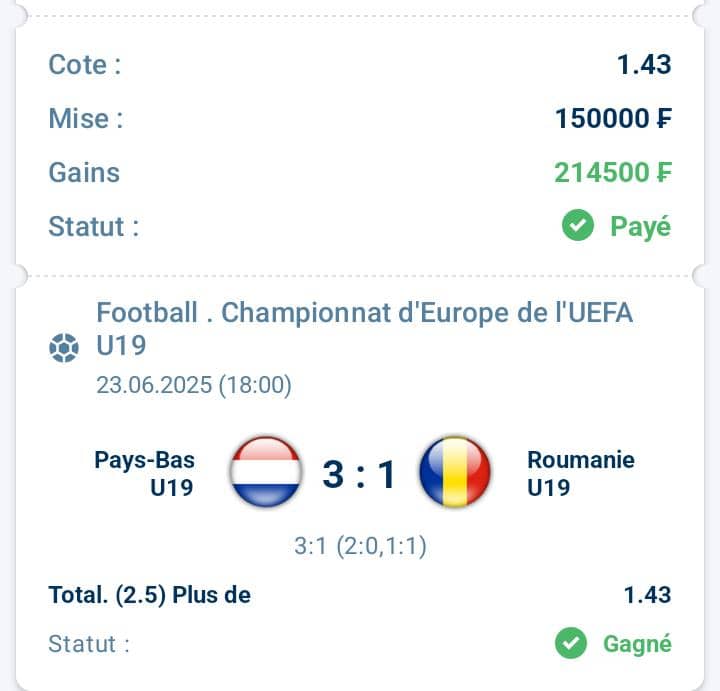The image size is (720, 691).
Task: Click the bet odds 1.43 beside Total
Action: click(x=647, y=595)
